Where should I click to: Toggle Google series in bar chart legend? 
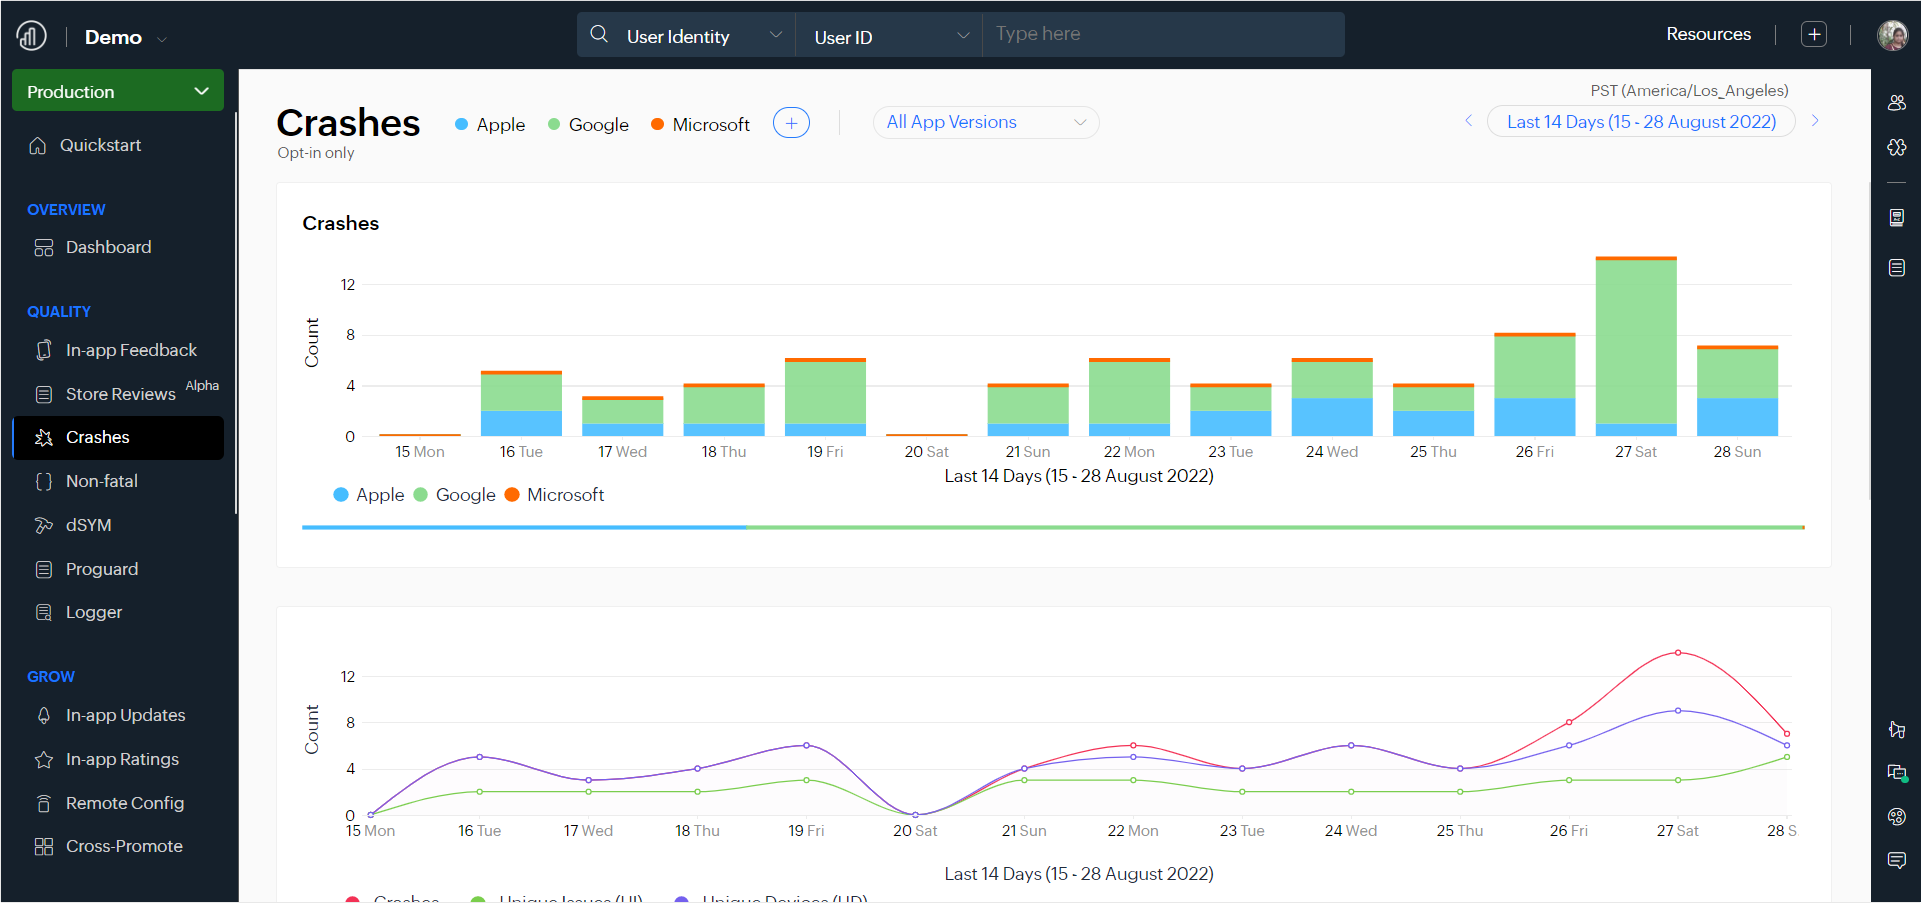(x=455, y=495)
